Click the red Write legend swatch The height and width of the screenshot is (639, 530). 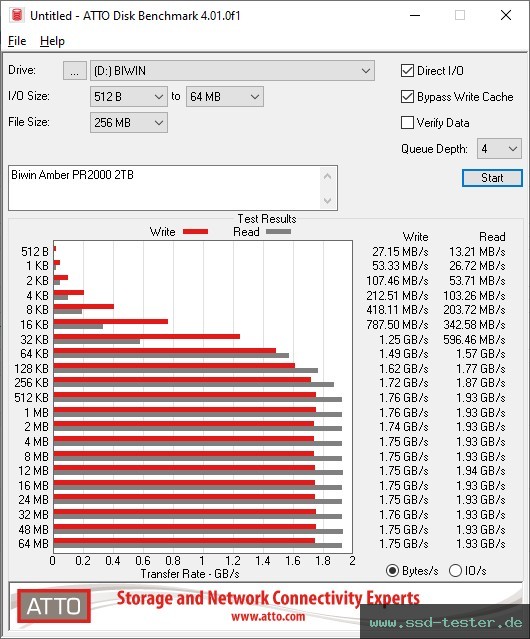196,231
